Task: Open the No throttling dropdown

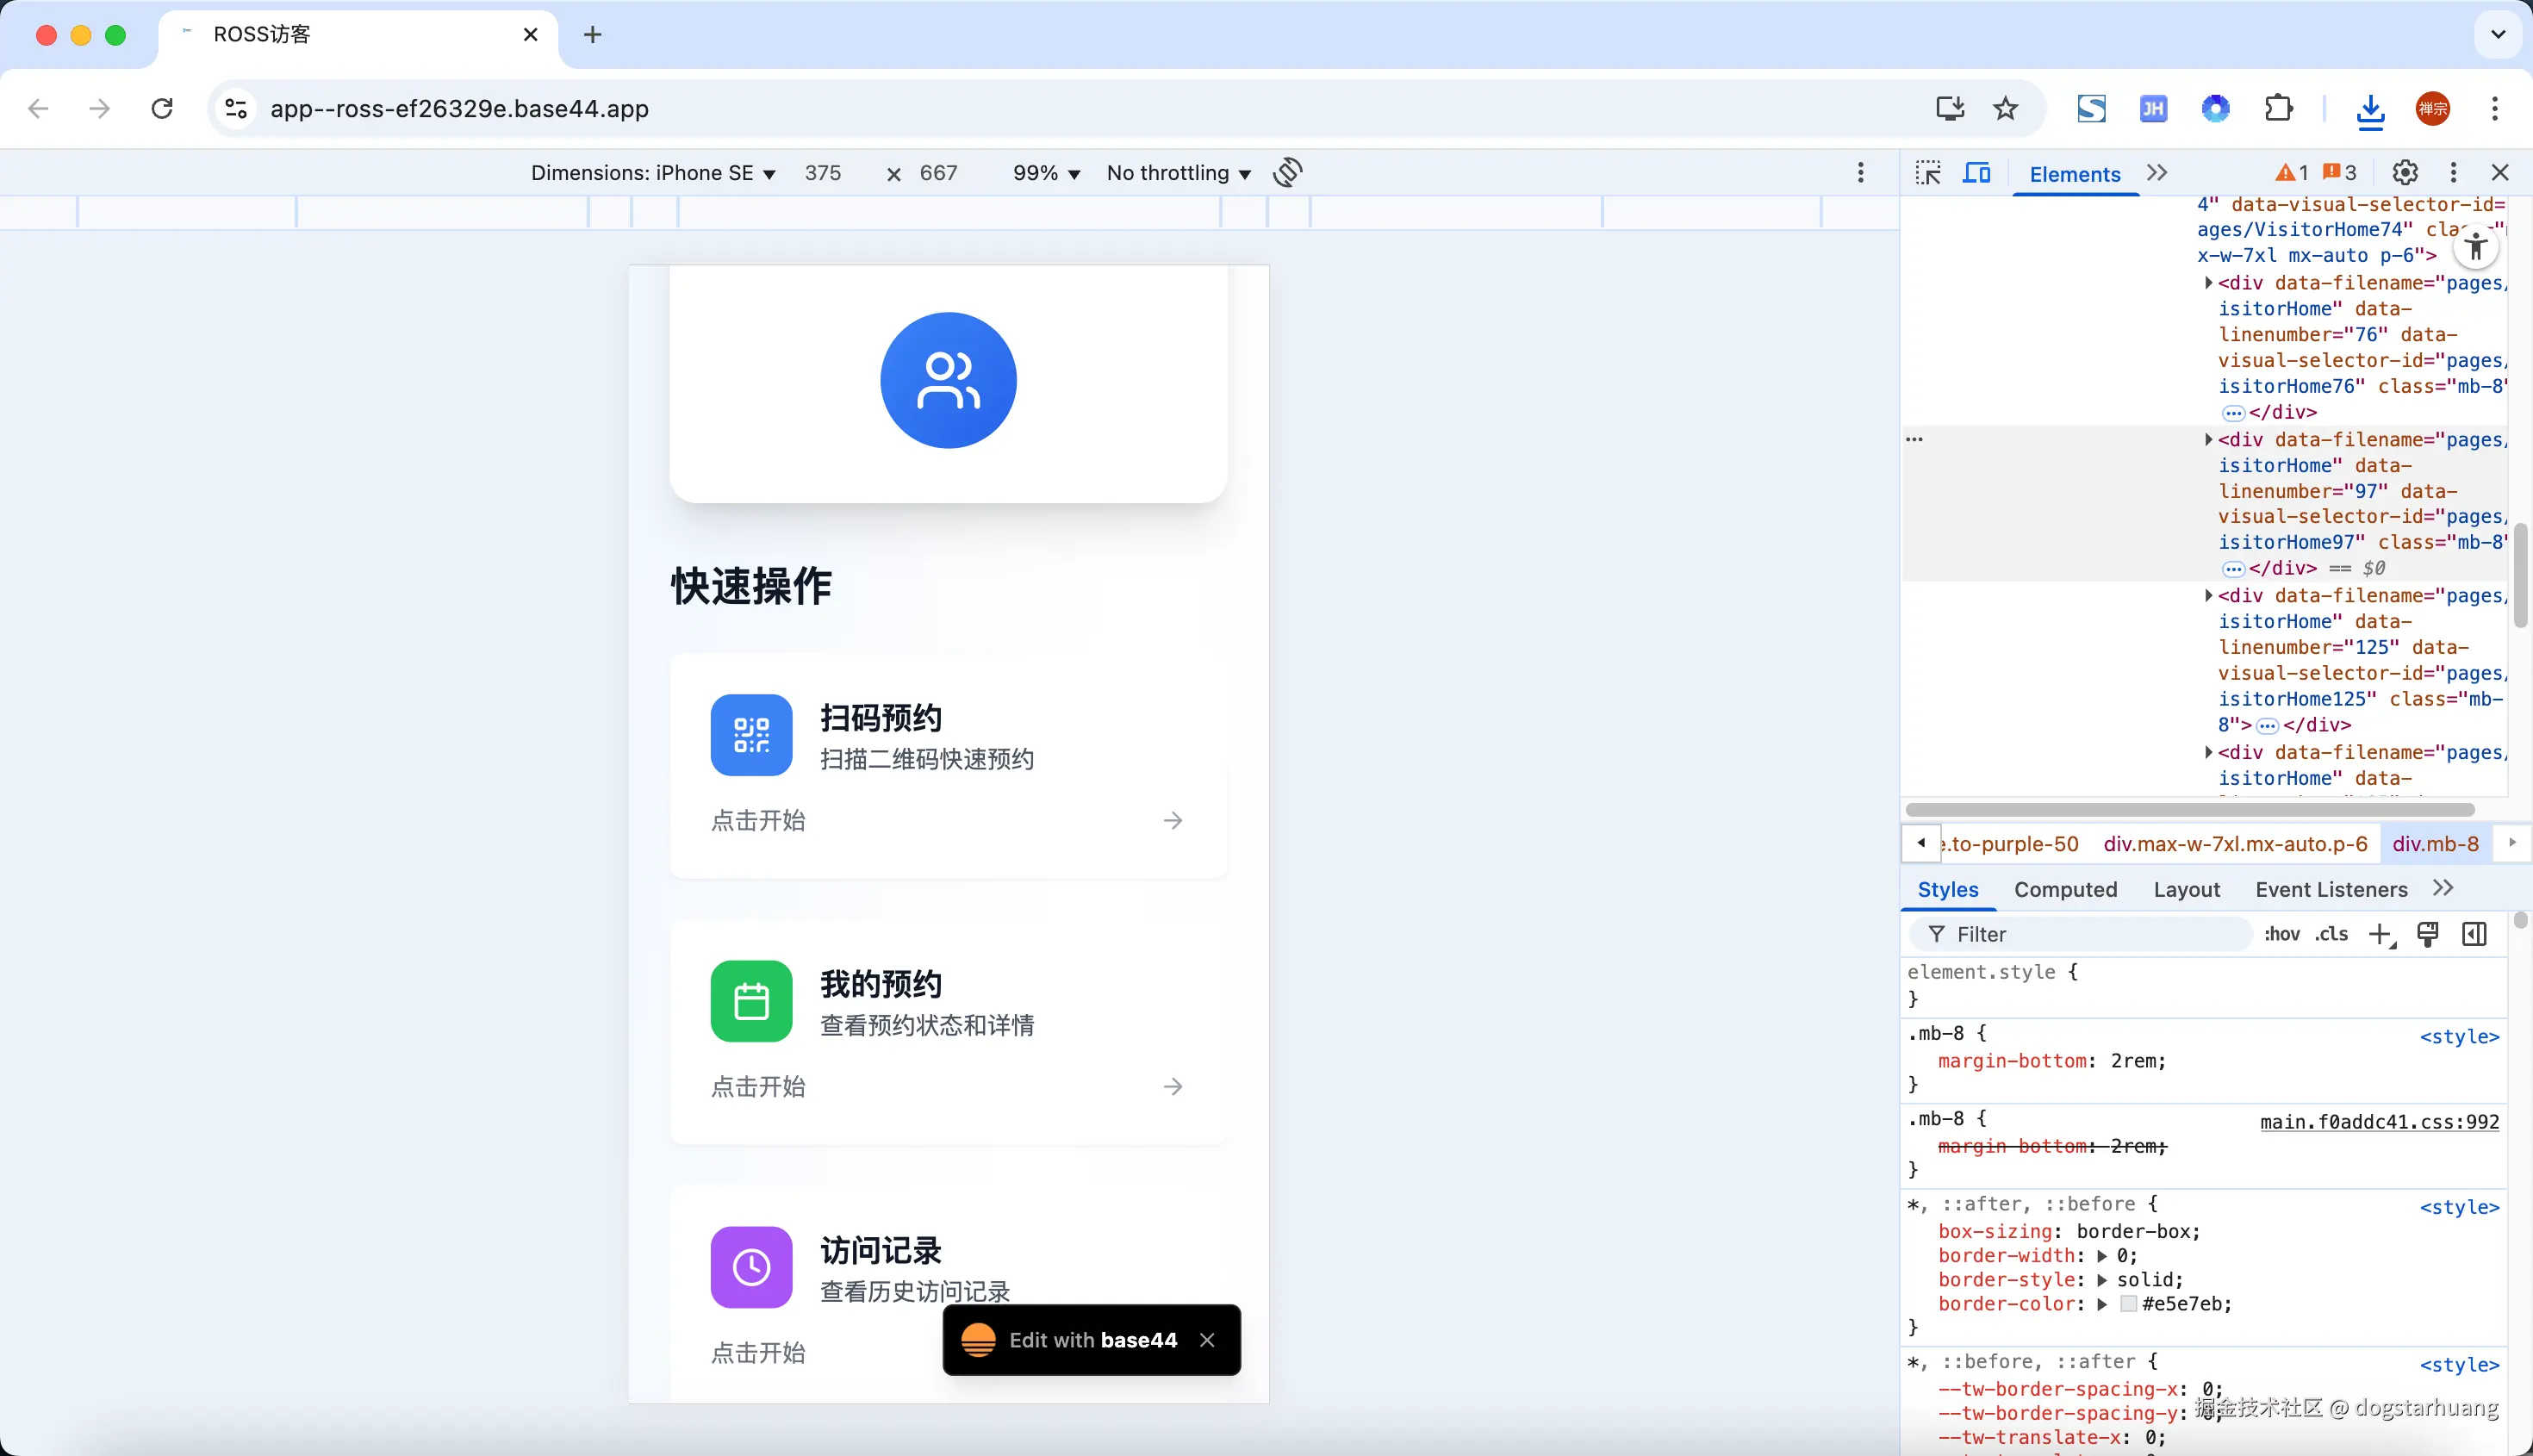Action: click(x=1178, y=173)
